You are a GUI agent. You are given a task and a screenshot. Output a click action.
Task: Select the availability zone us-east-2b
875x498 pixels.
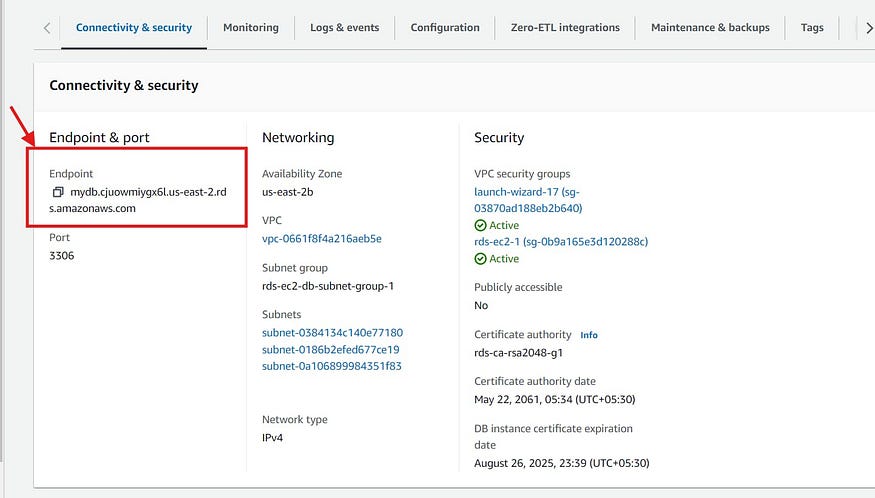(x=287, y=192)
